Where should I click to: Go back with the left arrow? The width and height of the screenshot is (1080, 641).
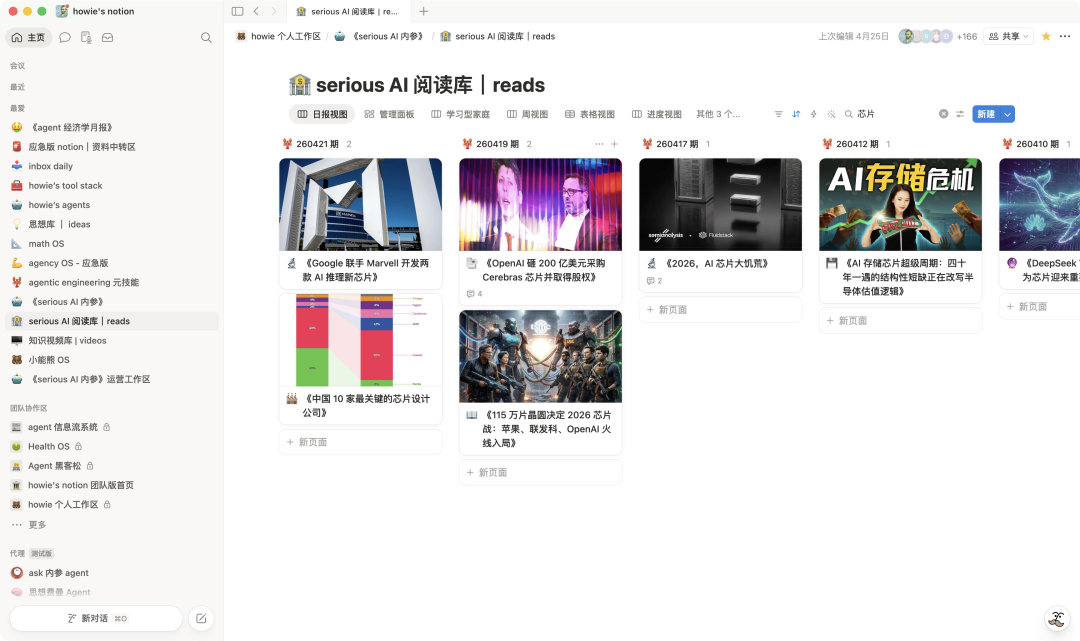tap(256, 11)
